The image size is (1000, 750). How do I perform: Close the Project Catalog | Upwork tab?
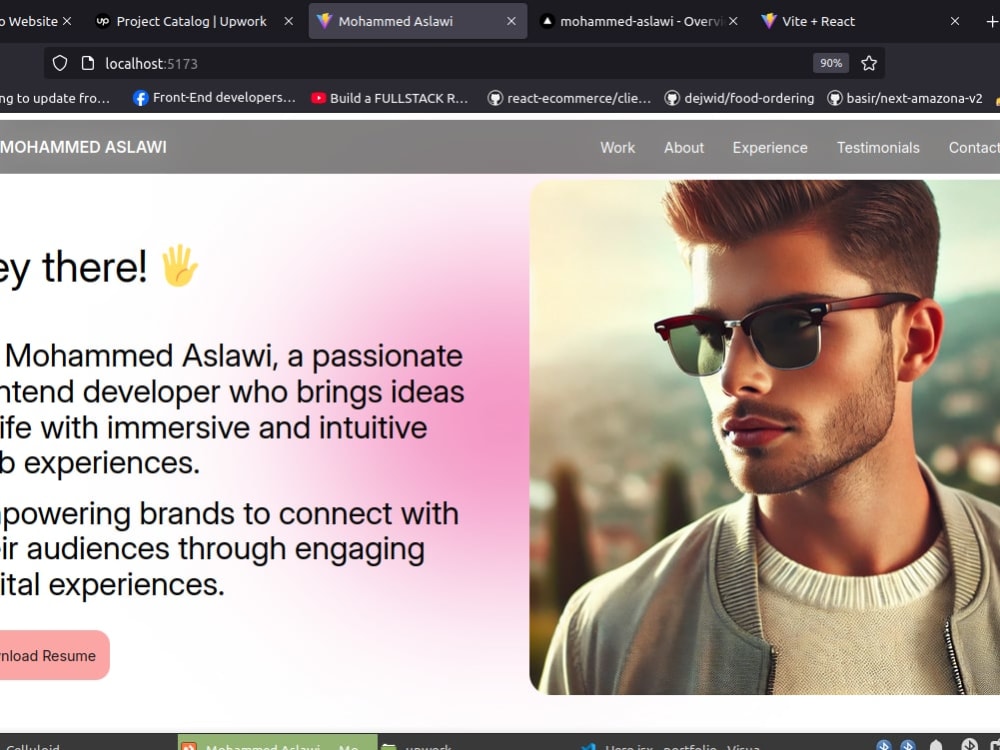(x=288, y=21)
